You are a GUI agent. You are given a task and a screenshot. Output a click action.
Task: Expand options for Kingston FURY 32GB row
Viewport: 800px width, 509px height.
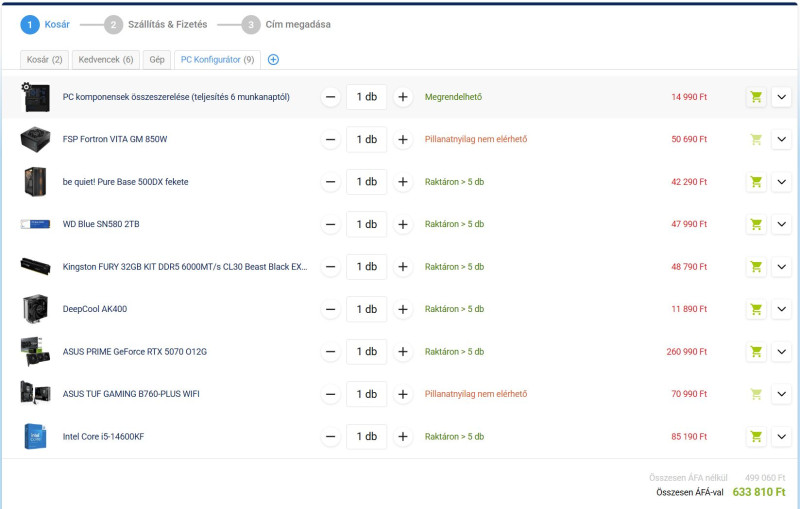(781, 267)
